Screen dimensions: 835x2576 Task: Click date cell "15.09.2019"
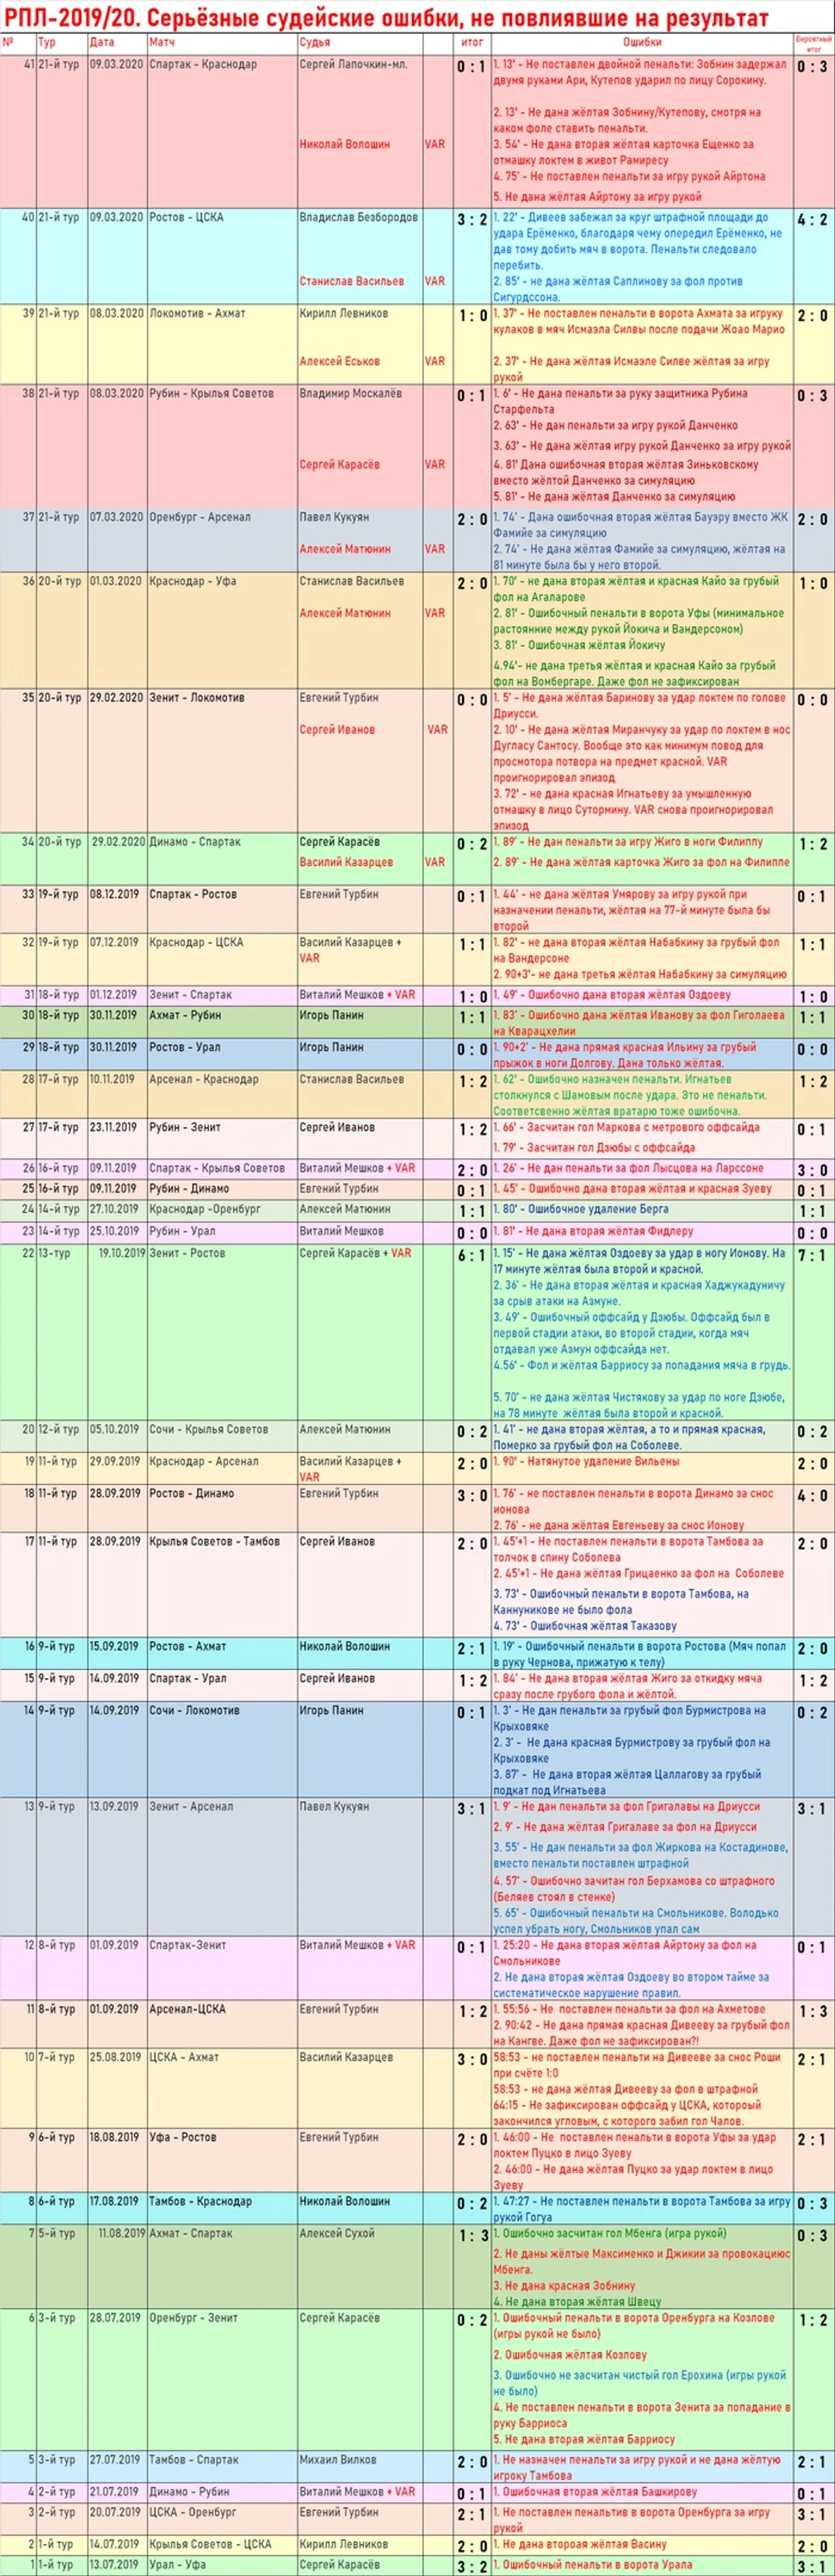(x=116, y=1647)
